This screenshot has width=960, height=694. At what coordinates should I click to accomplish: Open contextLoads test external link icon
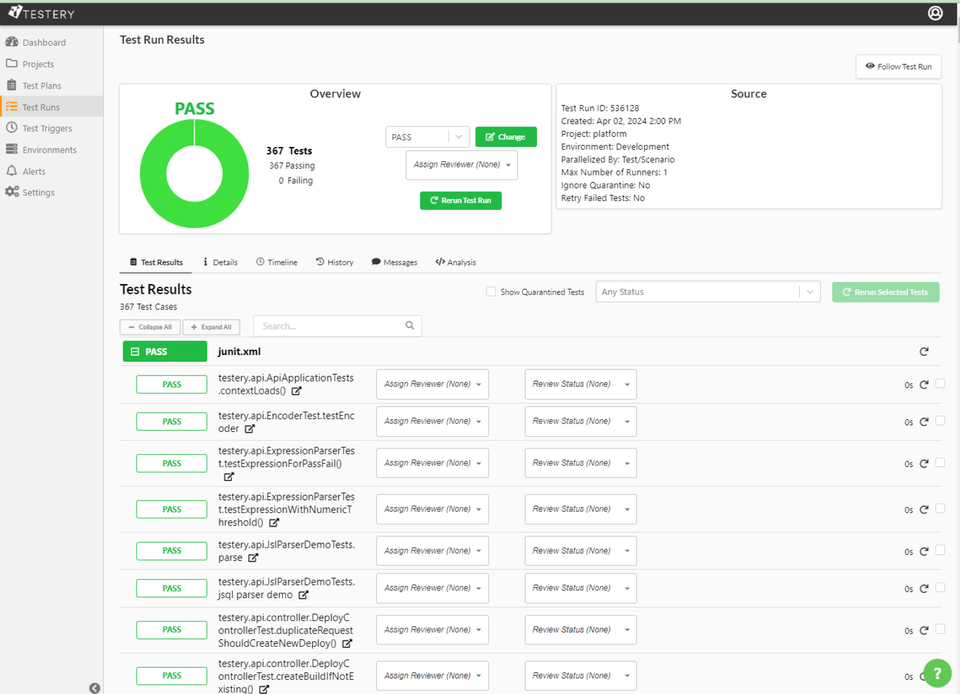pos(296,391)
